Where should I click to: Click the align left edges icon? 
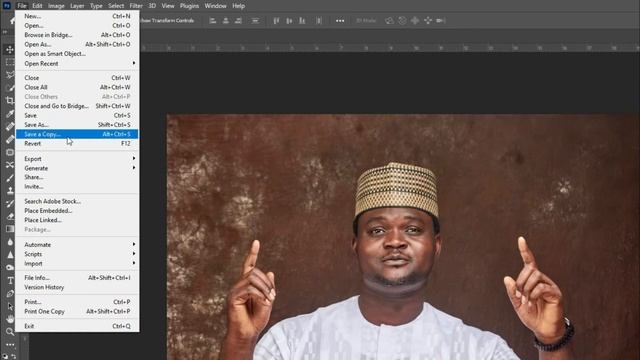pyautogui.click(x=213, y=20)
